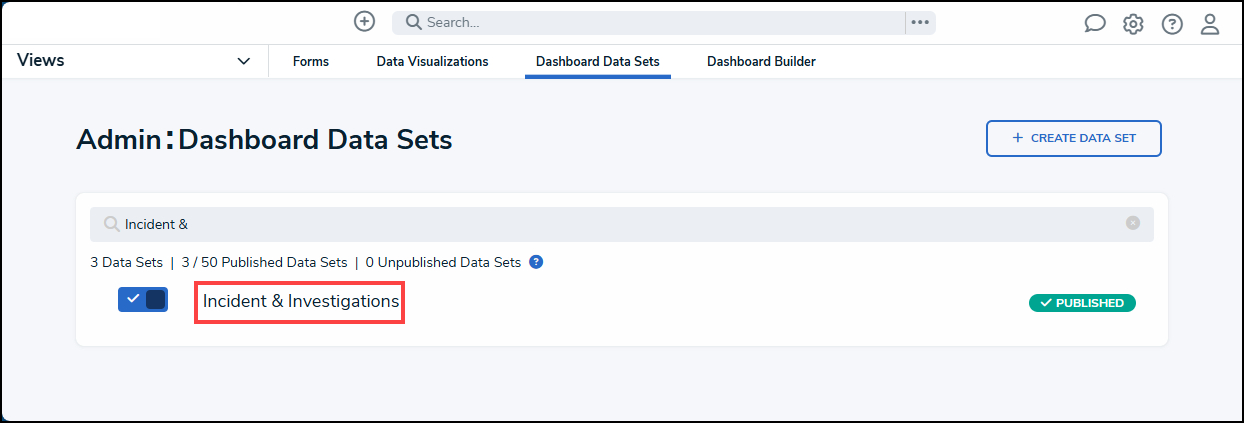Open the Incident & Investigations data set
1244x423 pixels.
point(300,301)
